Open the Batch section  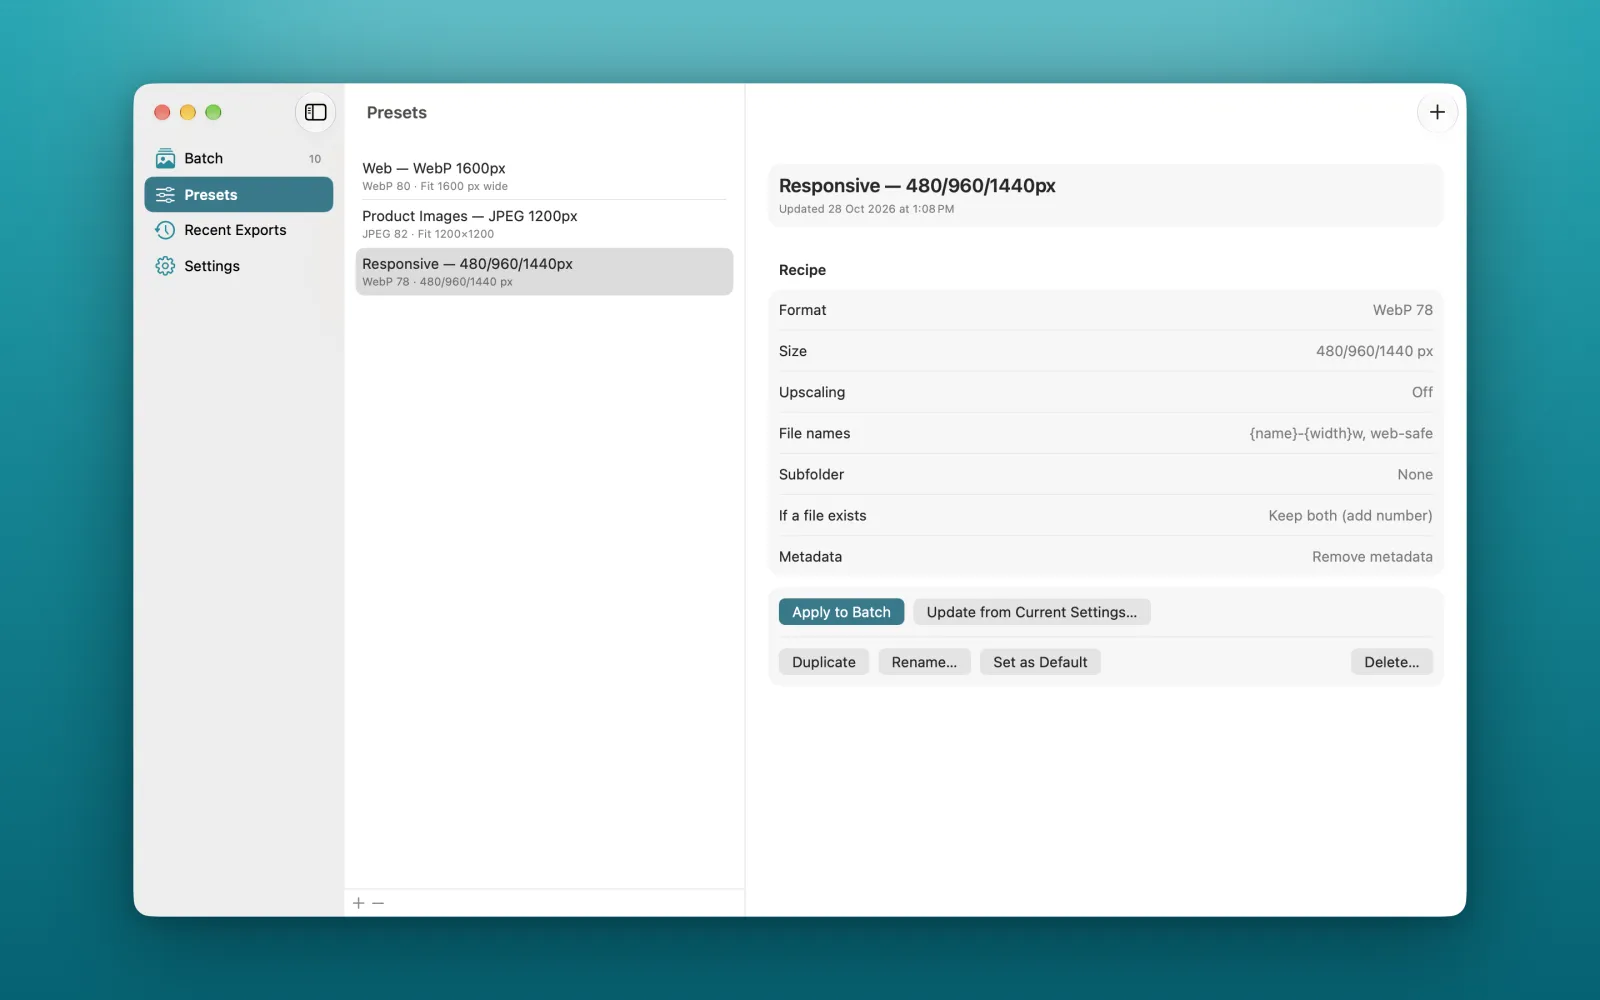tap(239, 158)
